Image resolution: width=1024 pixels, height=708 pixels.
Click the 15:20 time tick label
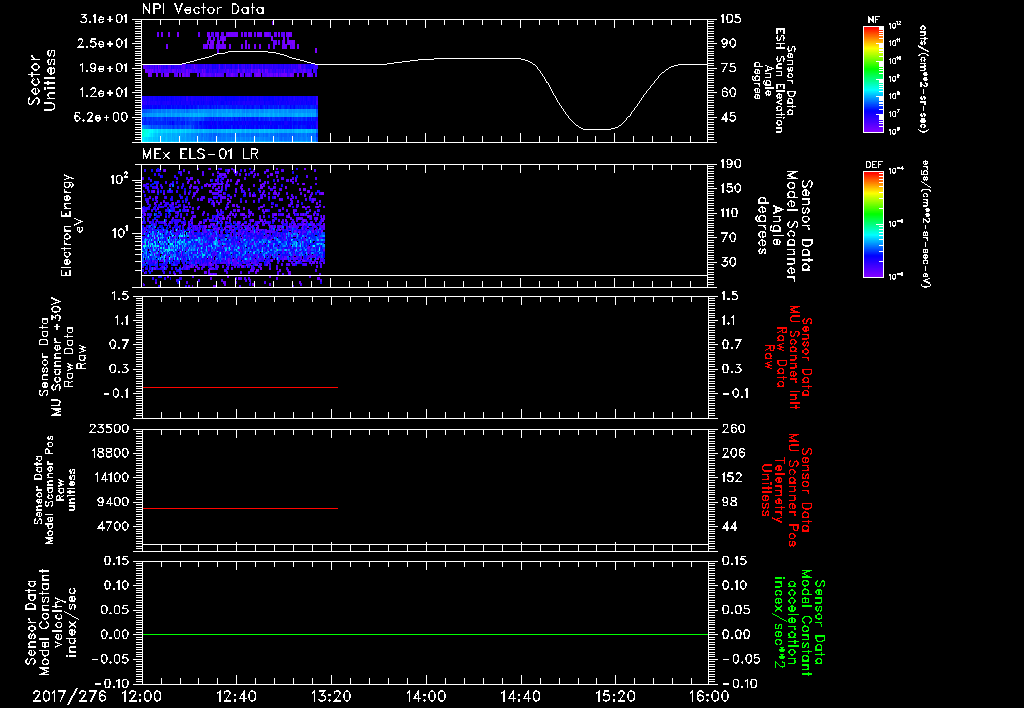click(615, 696)
